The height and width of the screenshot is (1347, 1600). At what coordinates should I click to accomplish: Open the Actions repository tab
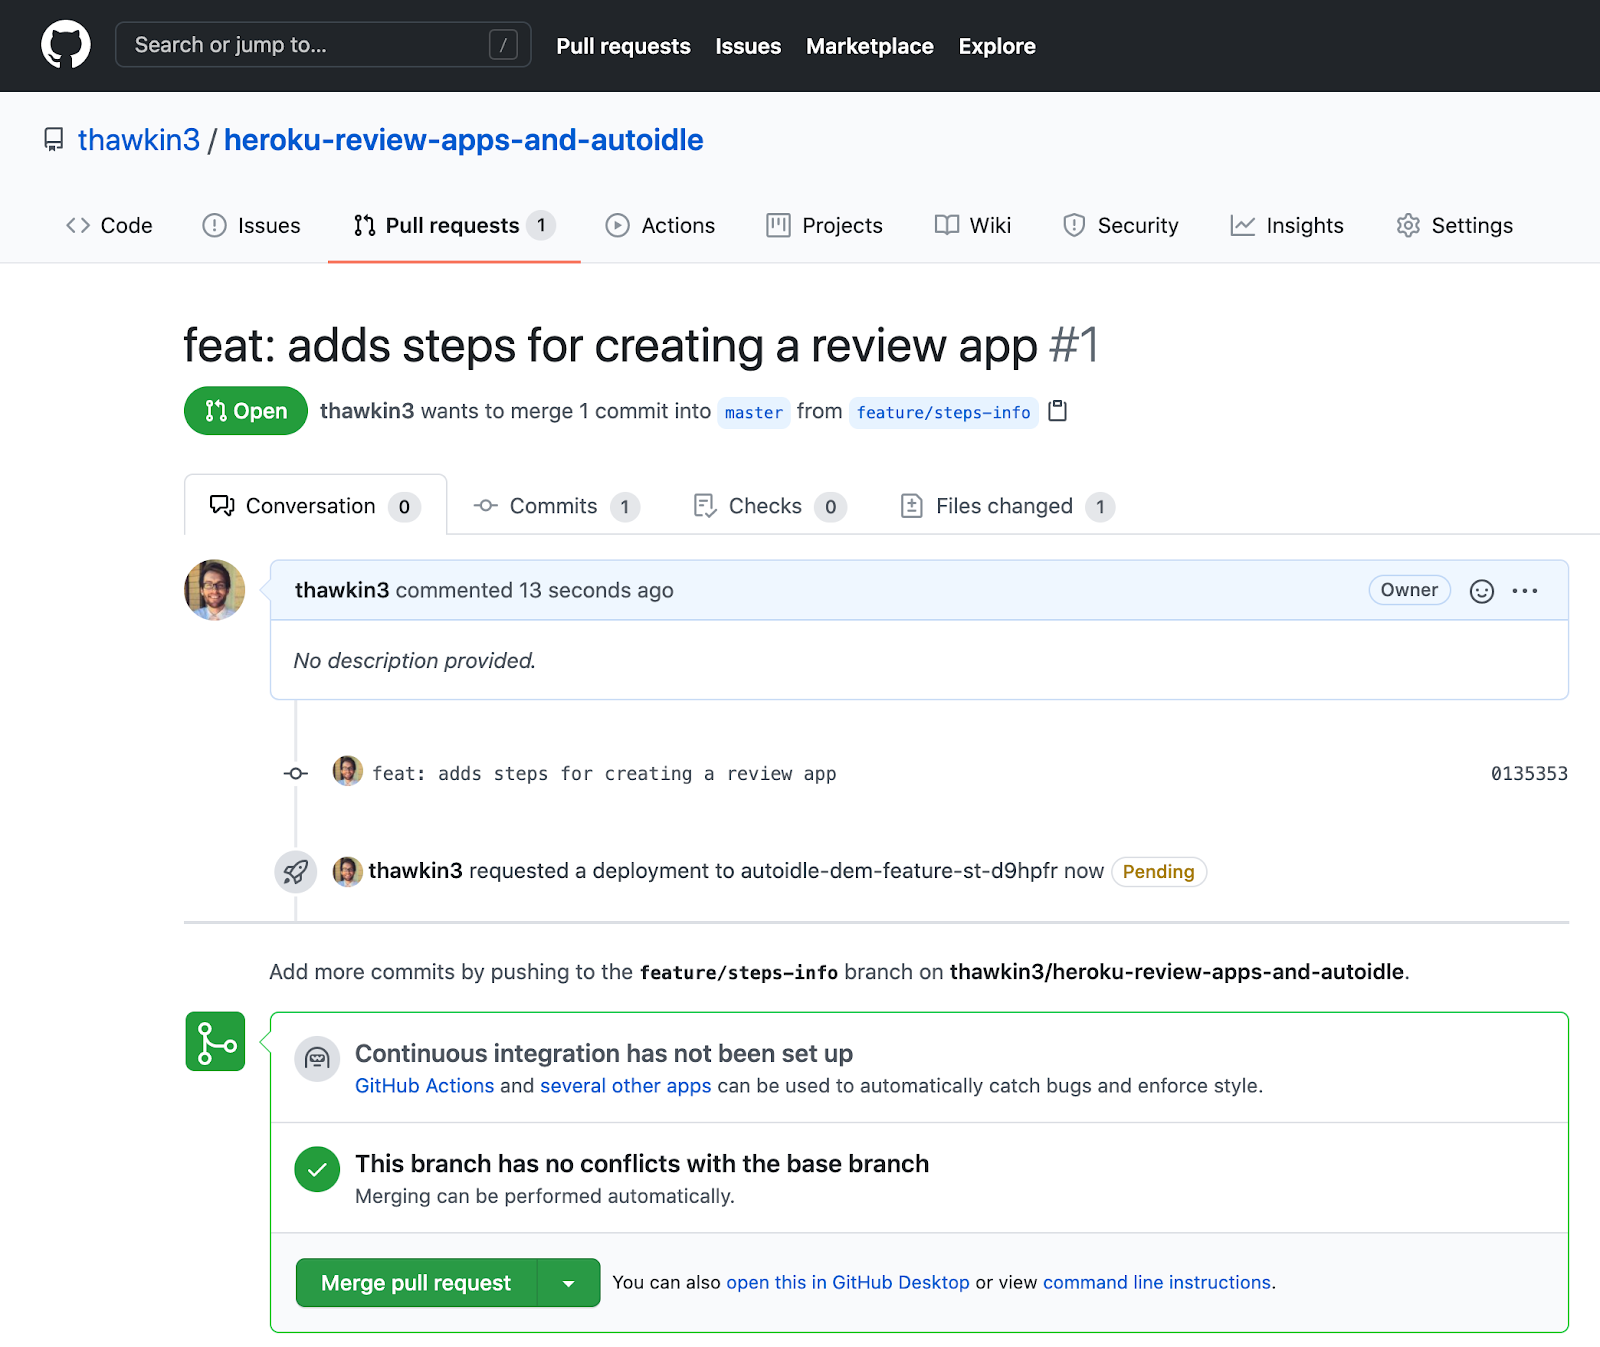click(x=660, y=226)
